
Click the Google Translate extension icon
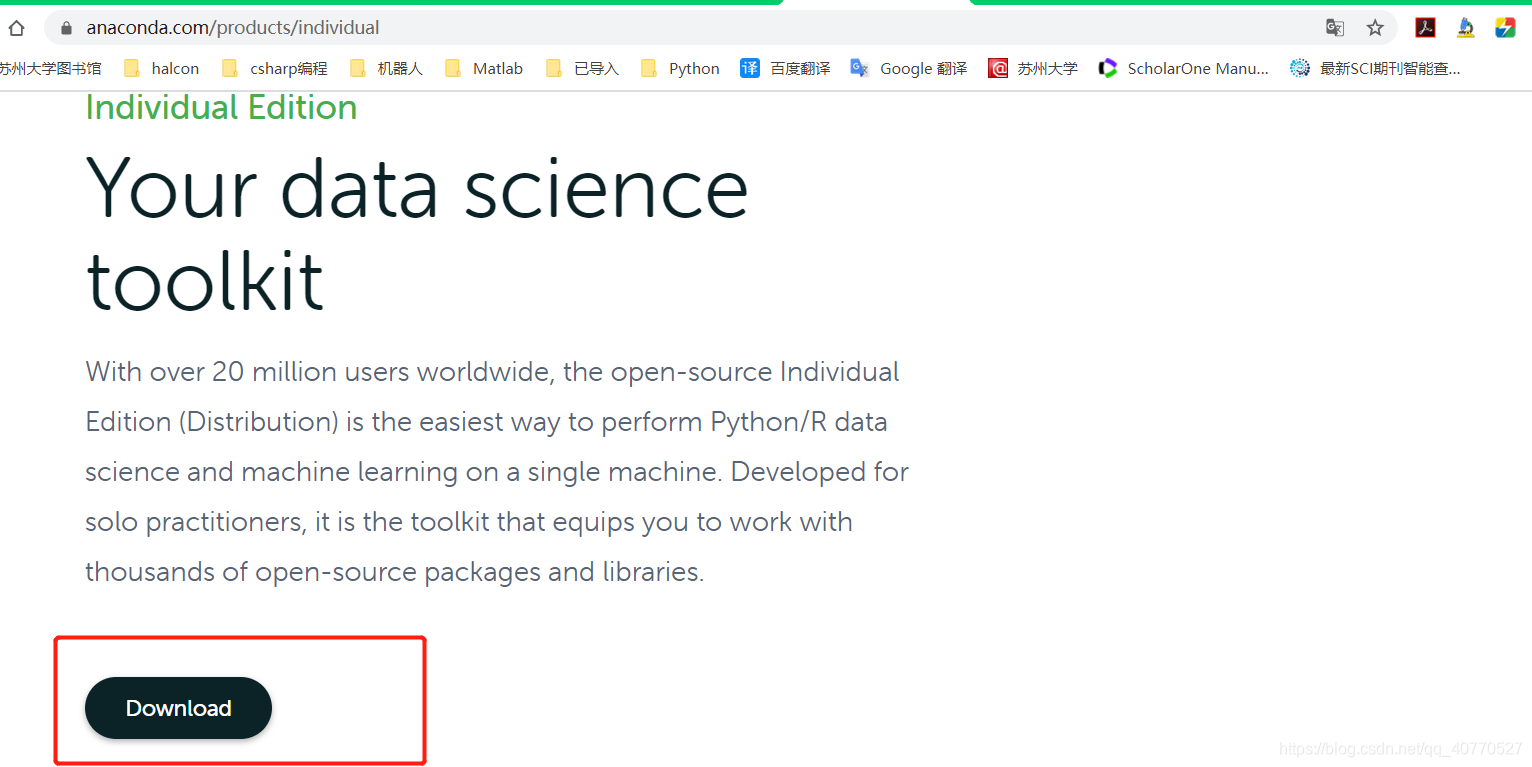point(1334,27)
